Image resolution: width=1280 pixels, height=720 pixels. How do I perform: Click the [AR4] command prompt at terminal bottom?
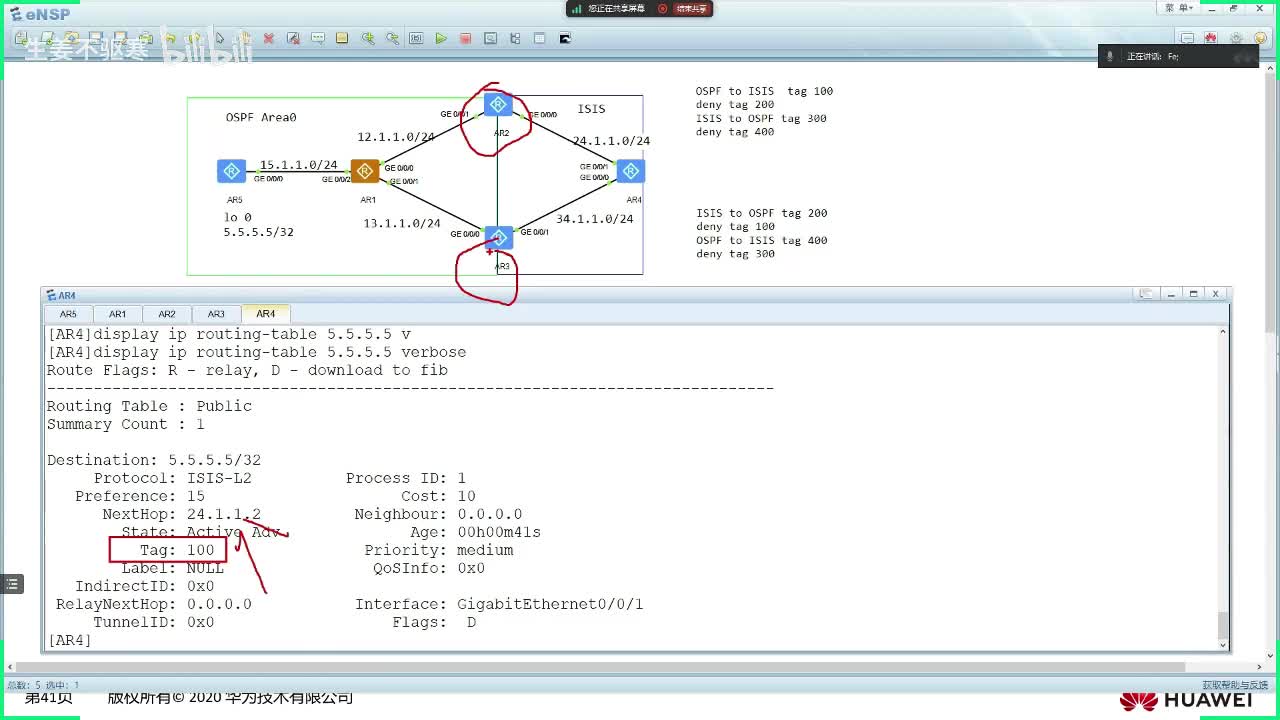click(x=69, y=640)
